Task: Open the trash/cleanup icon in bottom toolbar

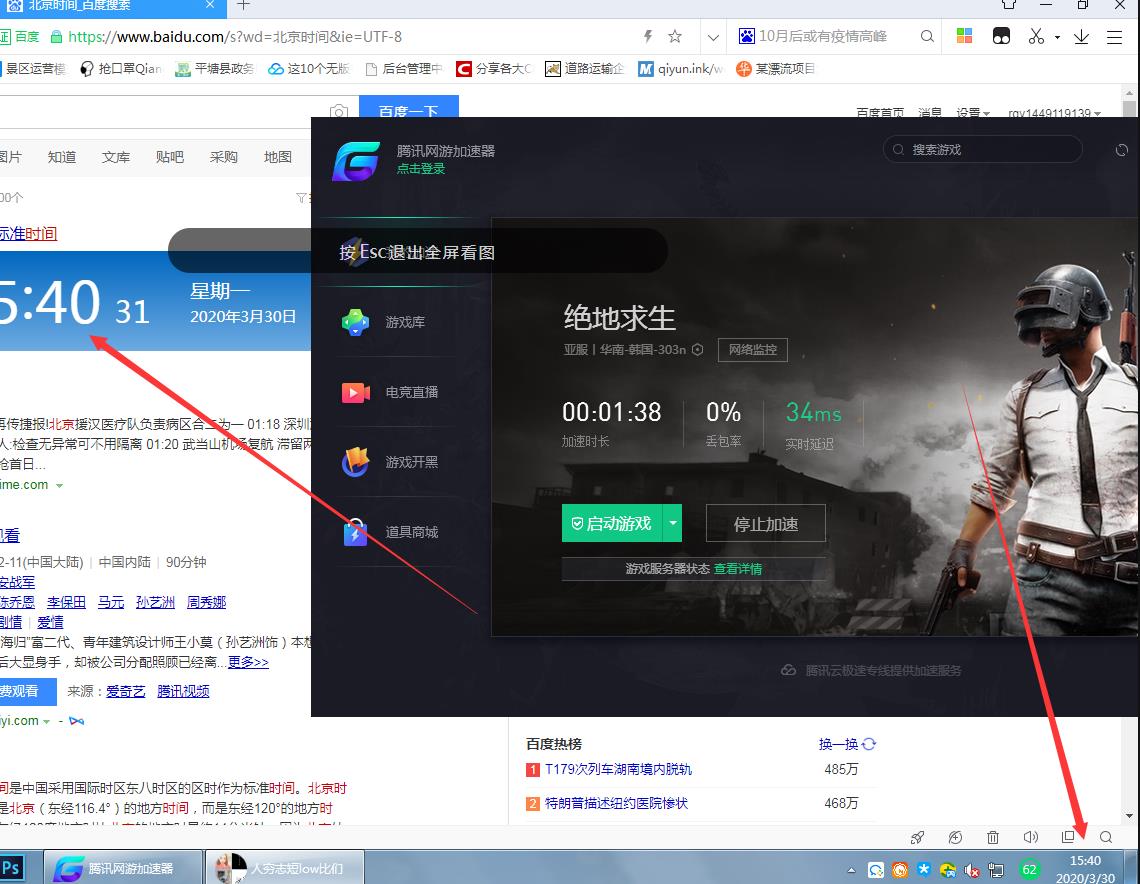Action: [x=993, y=837]
